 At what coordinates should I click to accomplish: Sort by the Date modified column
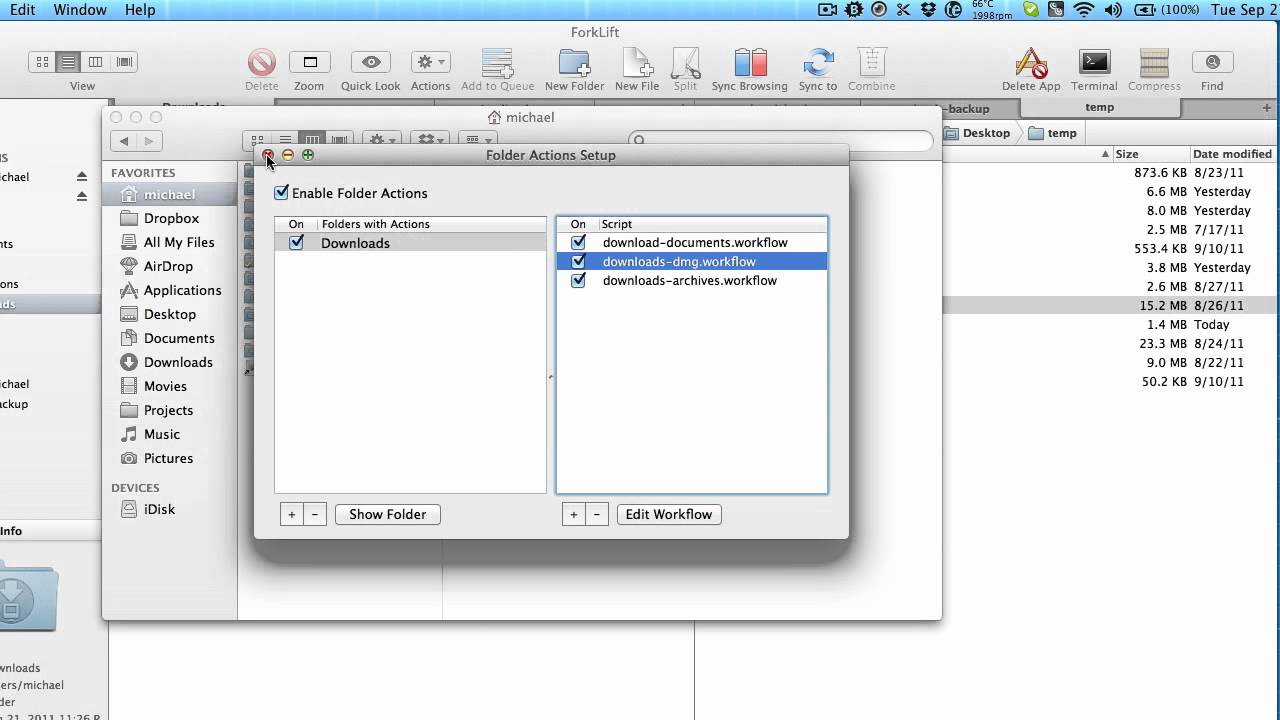click(1232, 154)
